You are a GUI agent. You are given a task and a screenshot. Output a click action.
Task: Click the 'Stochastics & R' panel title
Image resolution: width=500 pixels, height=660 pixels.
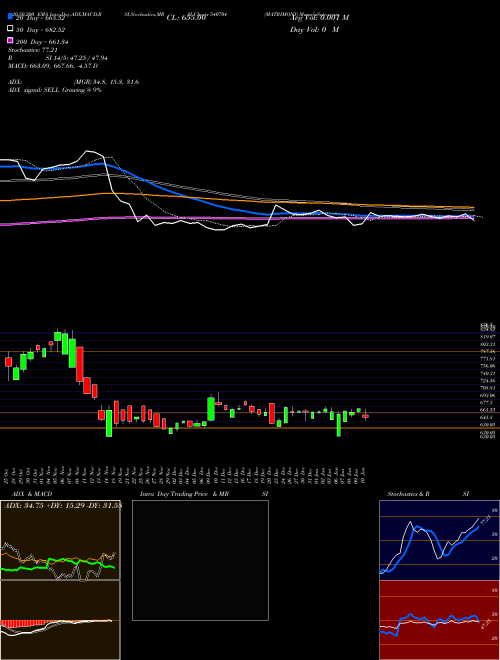tap(409, 494)
